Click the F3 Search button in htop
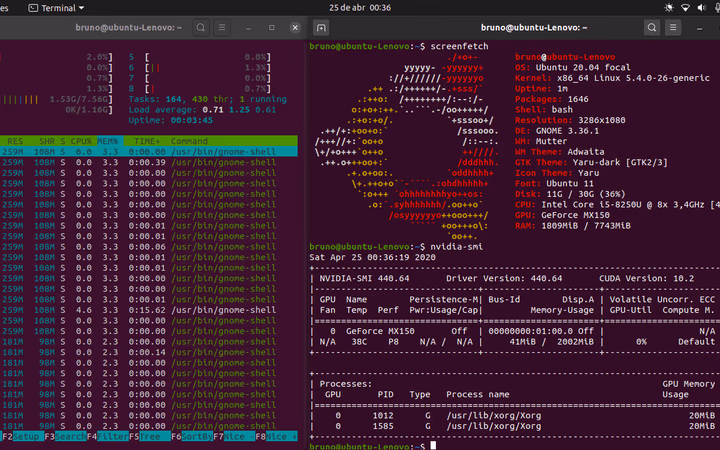720x450 pixels. point(65,436)
